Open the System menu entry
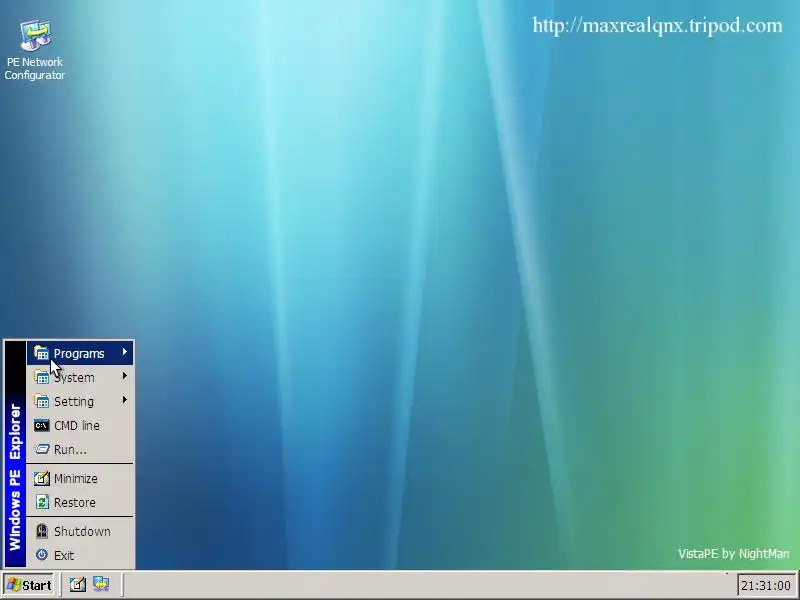The width and height of the screenshot is (800, 600). [x=80, y=377]
